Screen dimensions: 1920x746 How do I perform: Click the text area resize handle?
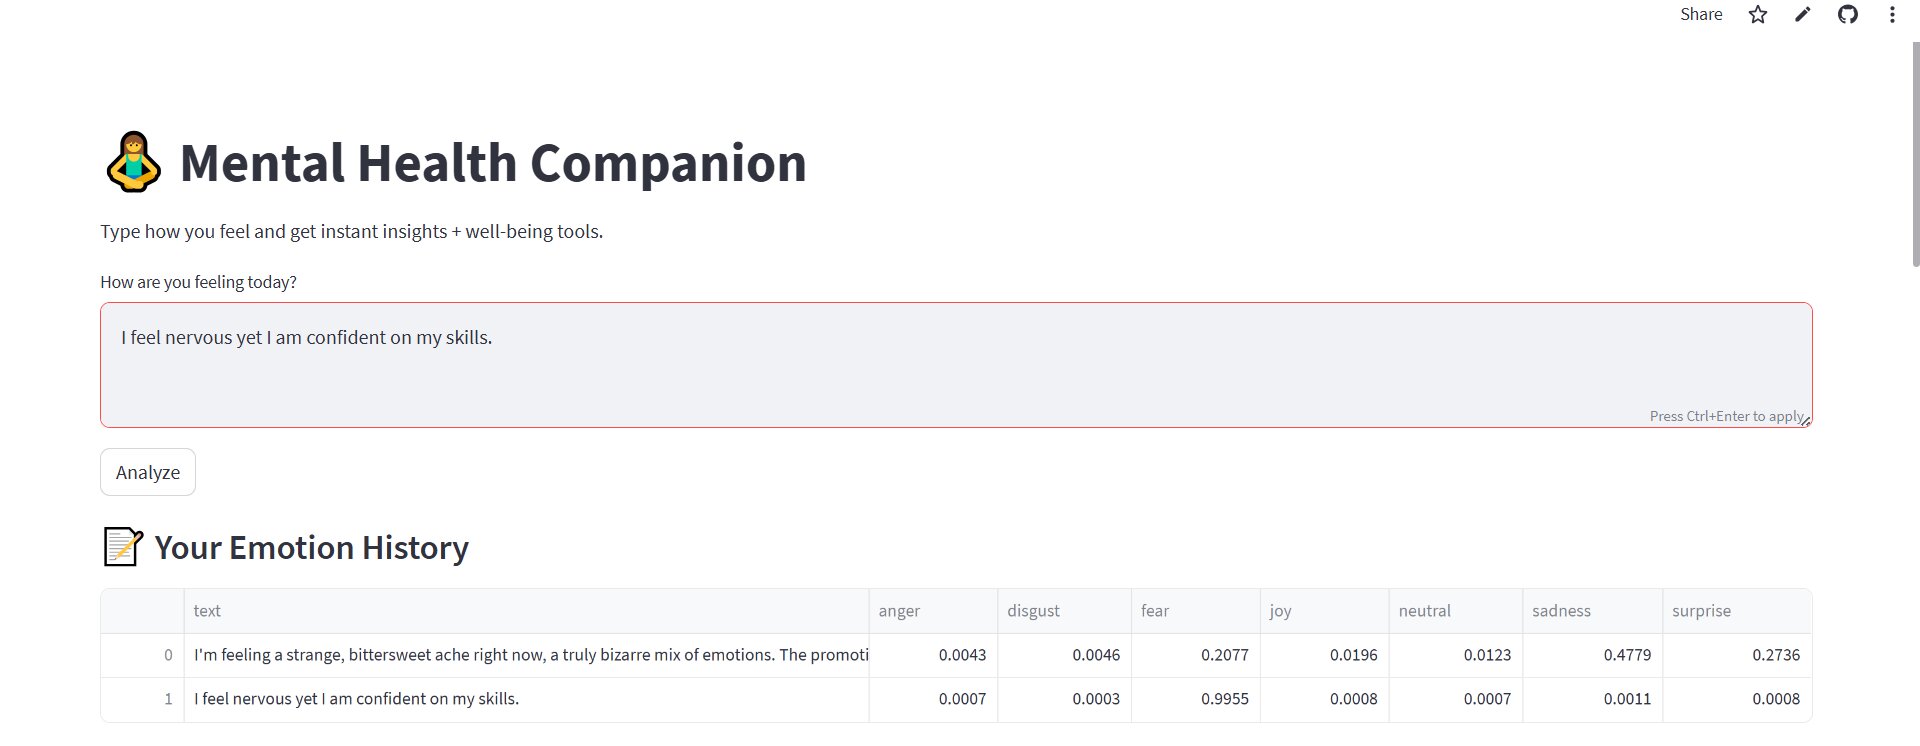(x=1806, y=421)
